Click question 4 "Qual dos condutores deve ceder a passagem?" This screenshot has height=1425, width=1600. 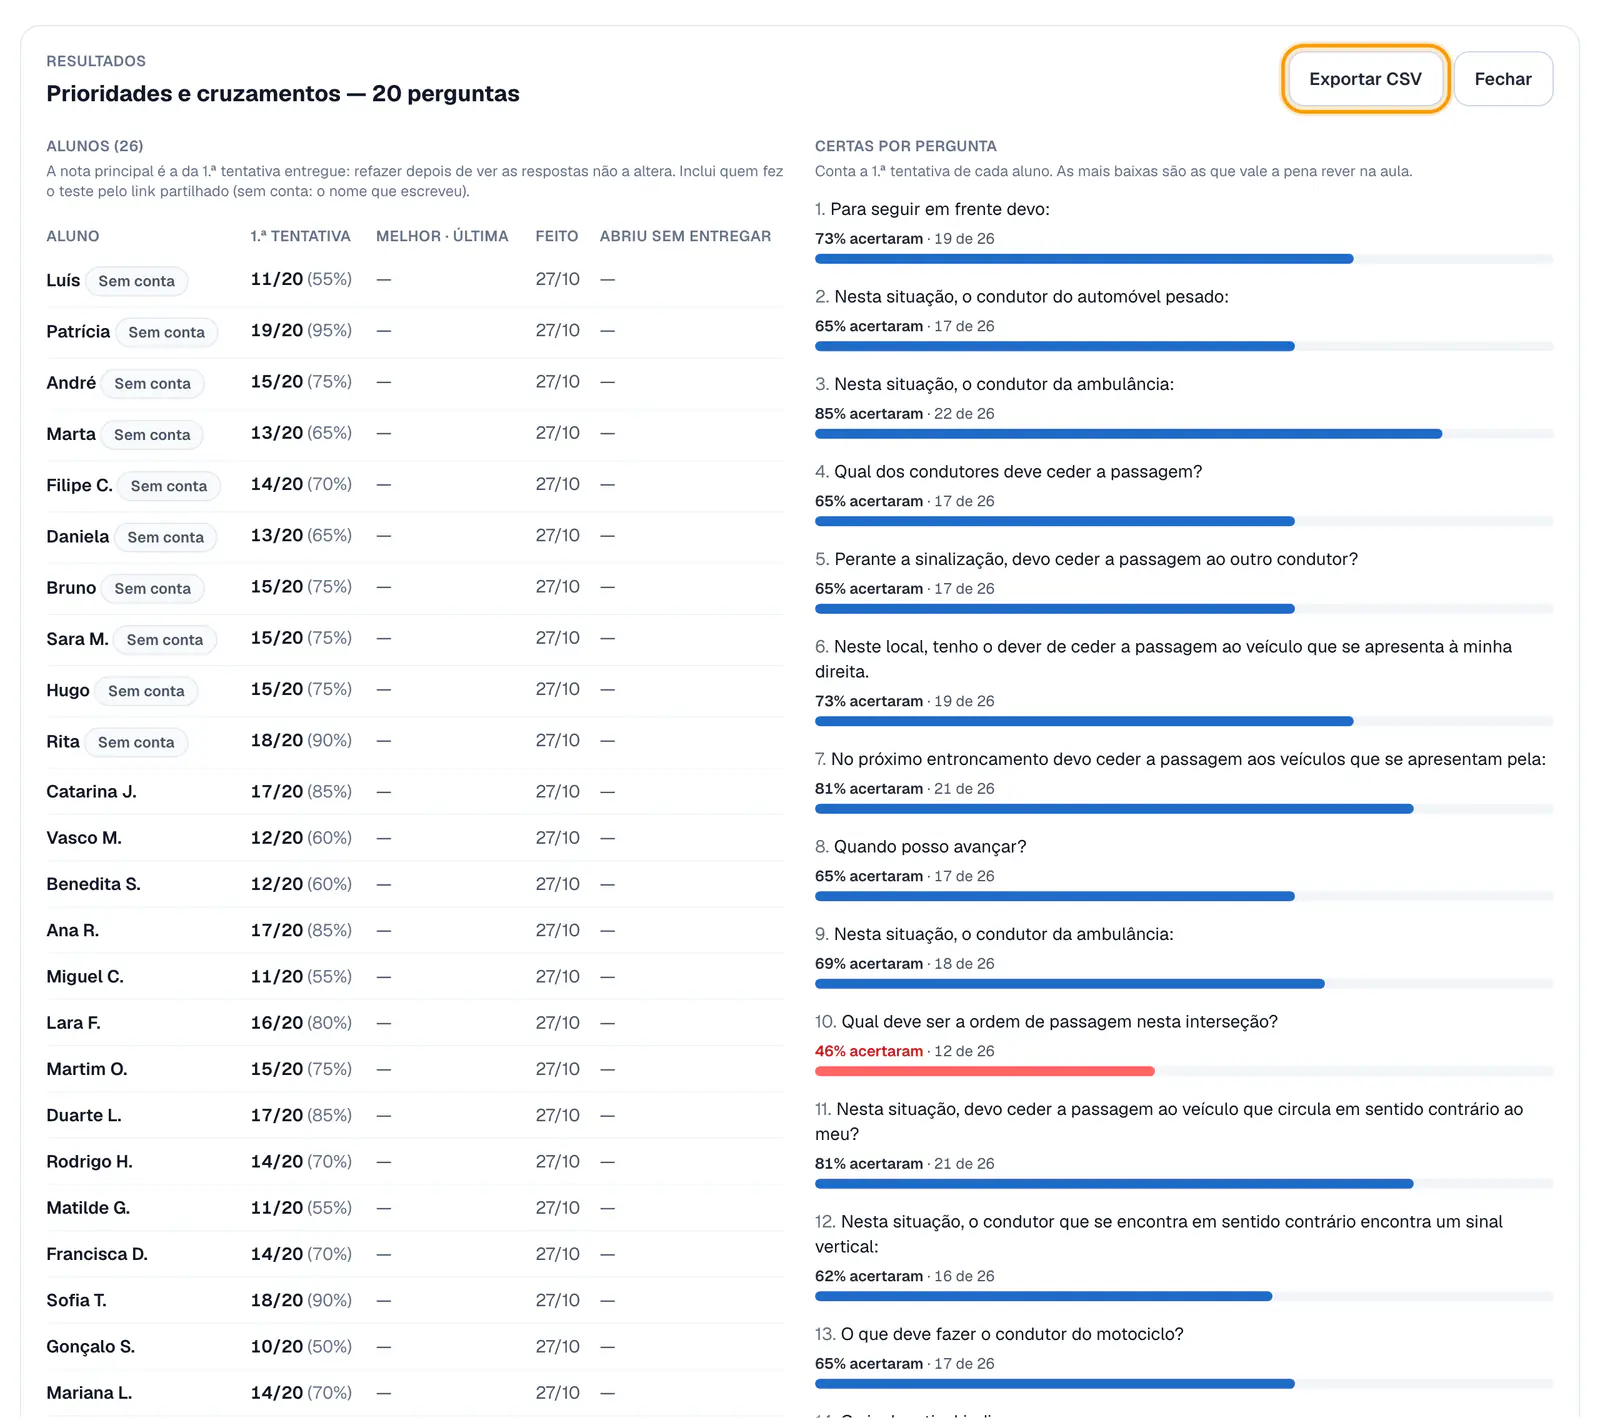pyautogui.click(x=1008, y=471)
